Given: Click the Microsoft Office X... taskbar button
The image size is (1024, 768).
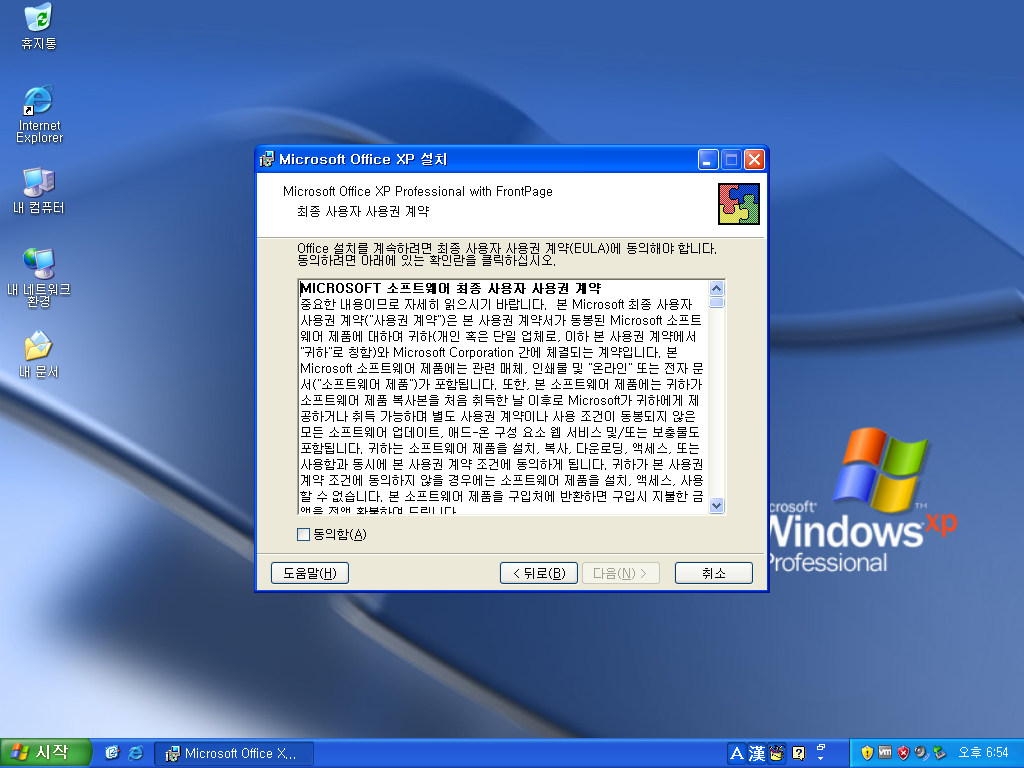Looking at the screenshot, I should [x=234, y=754].
